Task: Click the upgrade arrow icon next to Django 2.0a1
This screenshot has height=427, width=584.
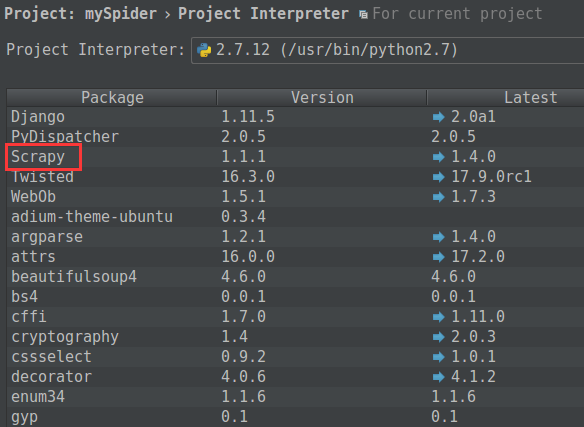Action: click(x=438, y=117)
